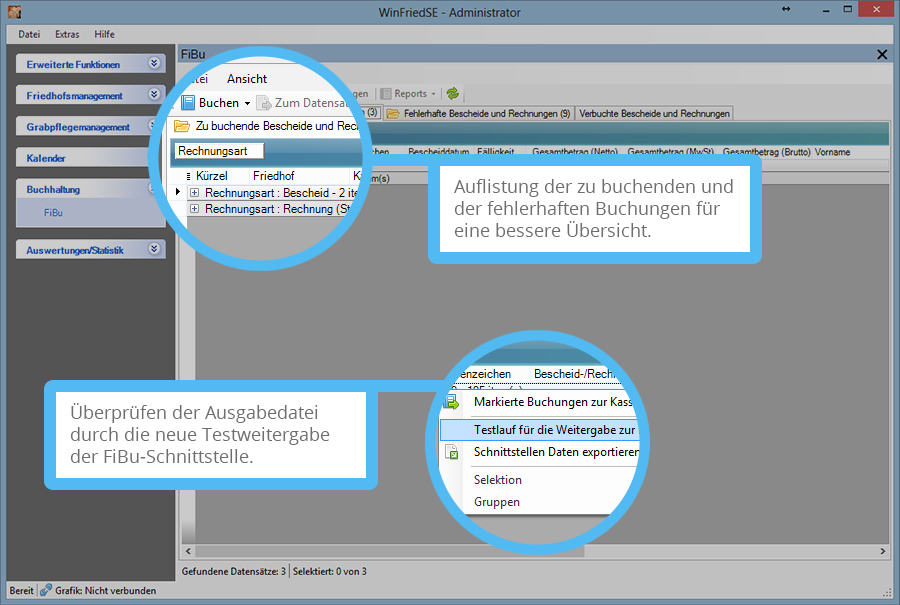The height and width of the screenshot is (605, 900).
Task: Expand the Rechnungsart: Bescheid group row
Action: pyautogui.click(x=194, y=192)
